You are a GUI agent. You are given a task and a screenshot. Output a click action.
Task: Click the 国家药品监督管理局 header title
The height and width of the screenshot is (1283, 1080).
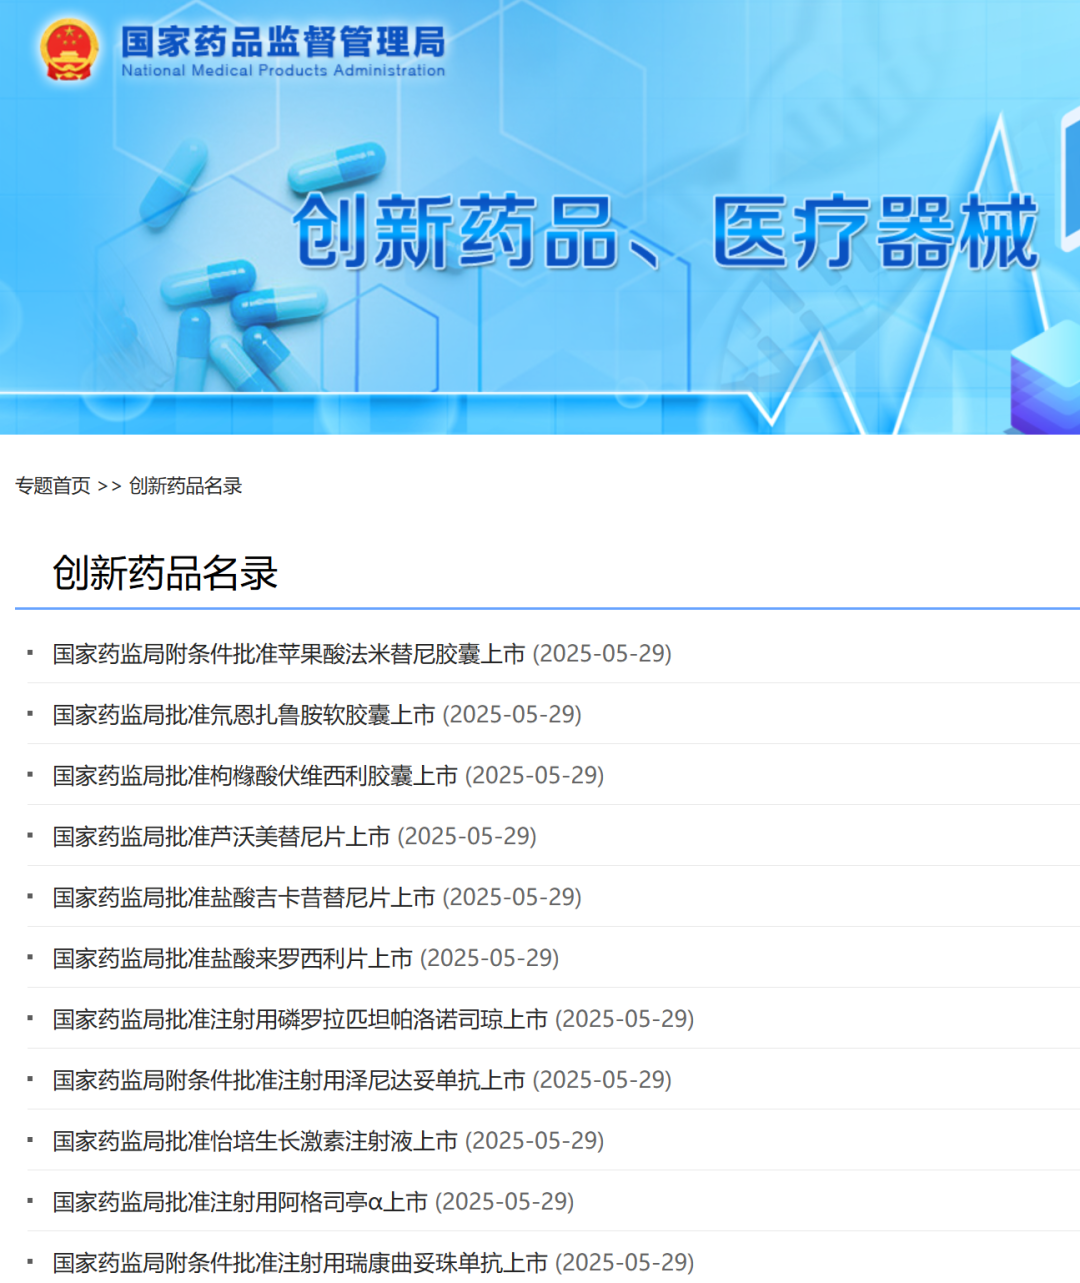point(283,42)
